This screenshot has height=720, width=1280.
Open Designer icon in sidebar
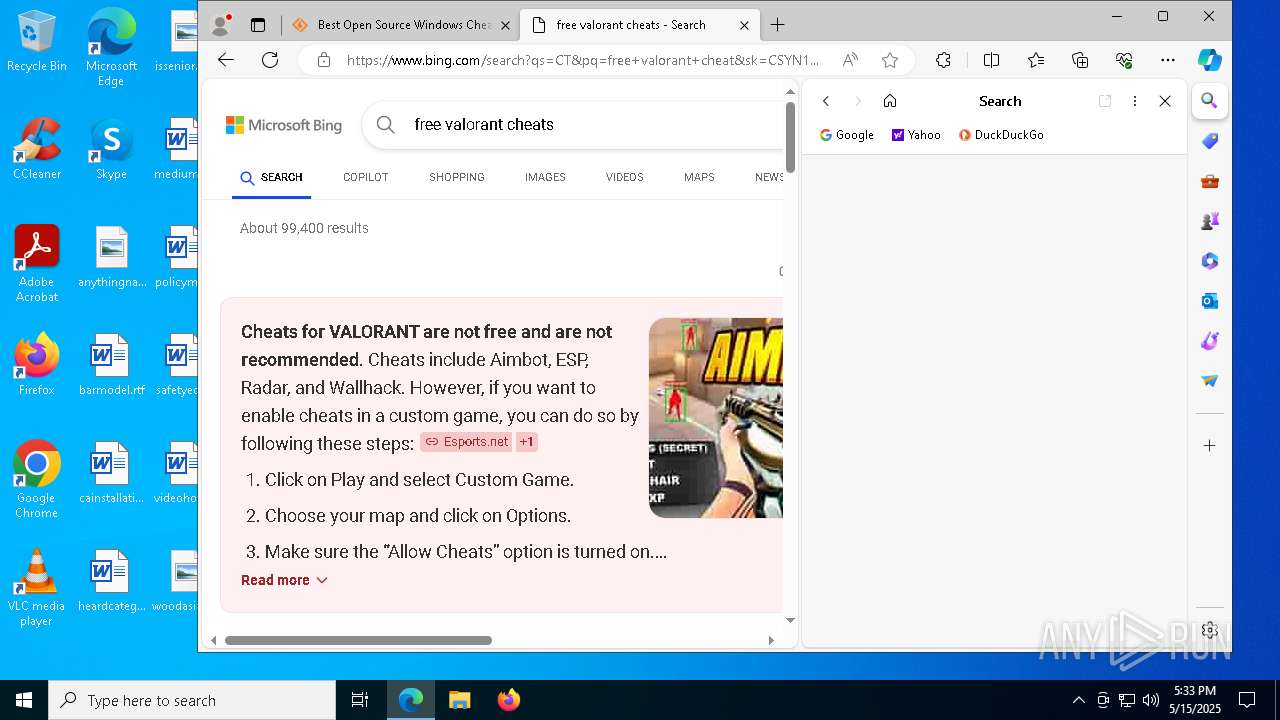tap(1210, 341)
